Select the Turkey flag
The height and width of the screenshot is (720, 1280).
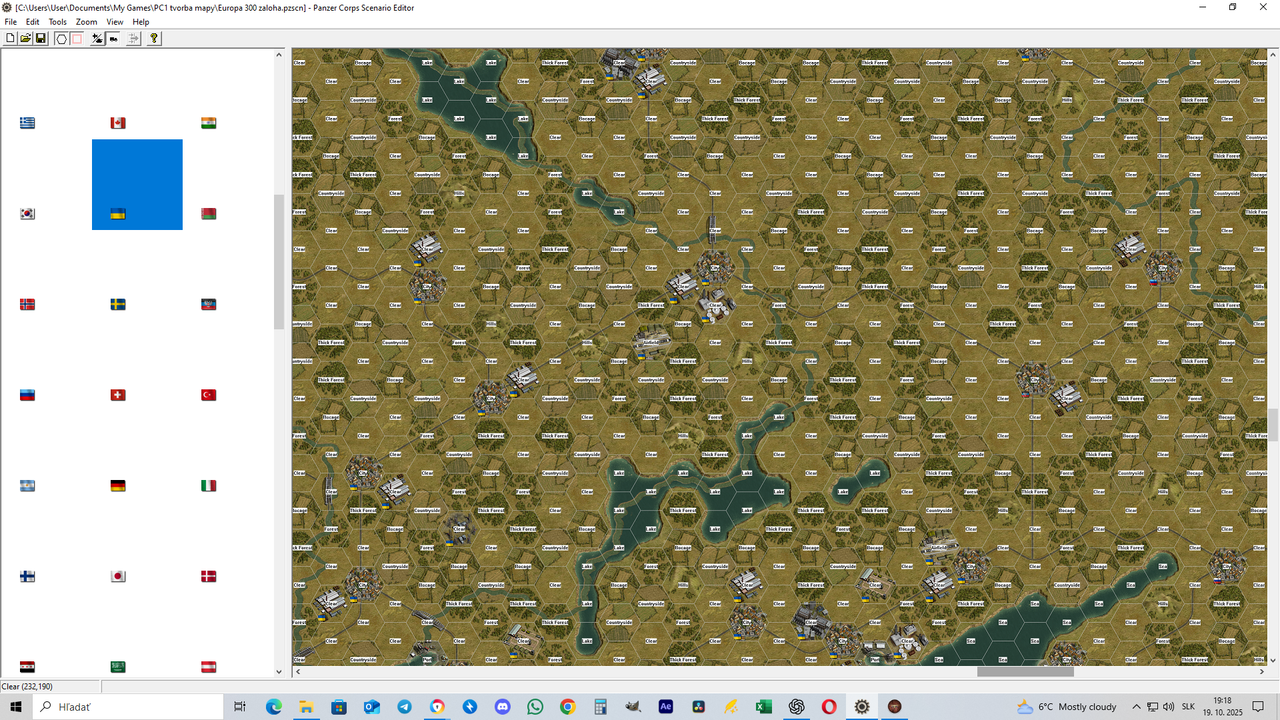click(209, 395)
